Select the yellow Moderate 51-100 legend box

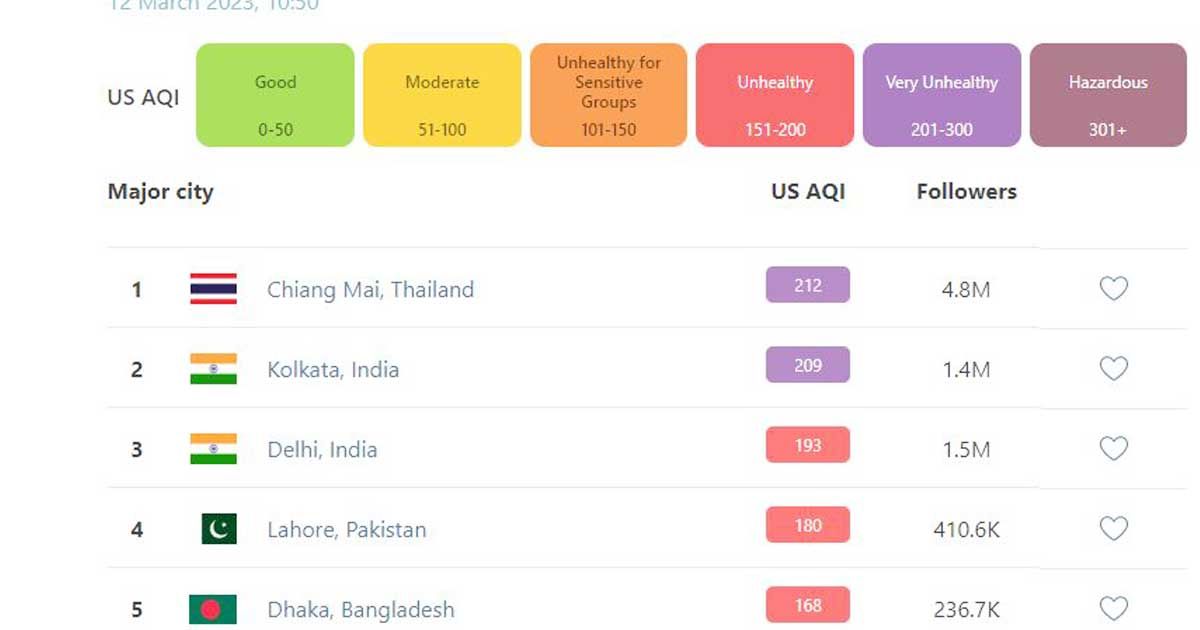442,95
